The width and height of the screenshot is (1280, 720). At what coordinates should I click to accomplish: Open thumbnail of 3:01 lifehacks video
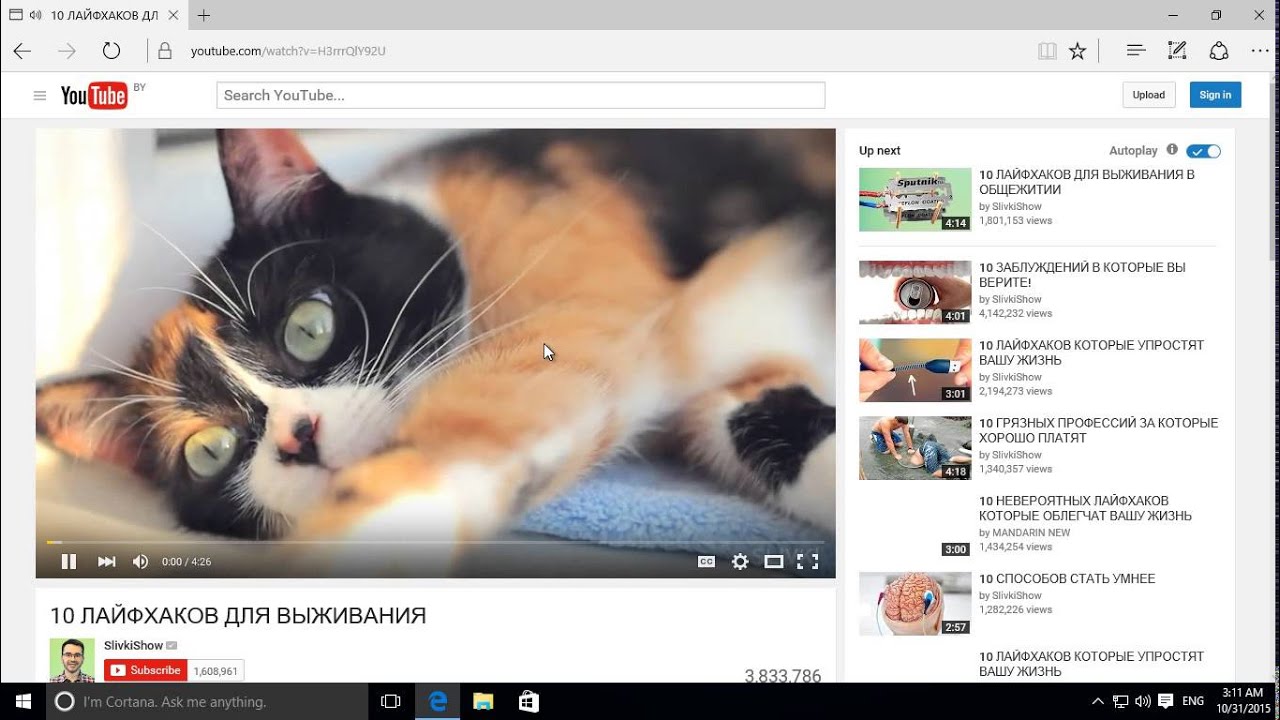tap(915, 370)
